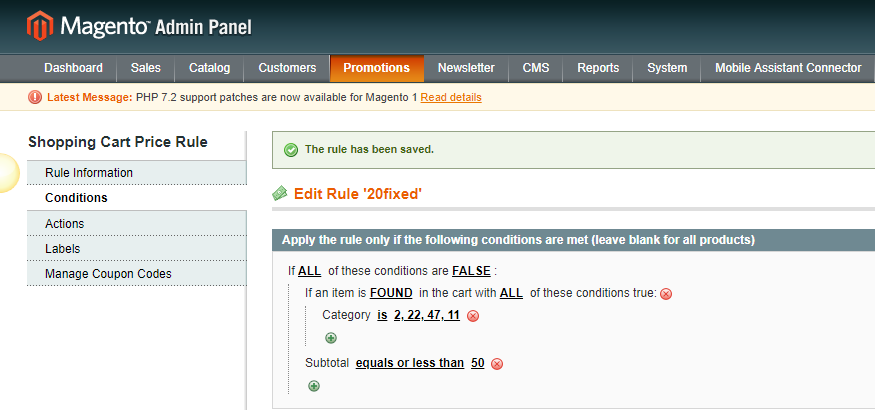Change the FALSE condition value

(471, 271)
